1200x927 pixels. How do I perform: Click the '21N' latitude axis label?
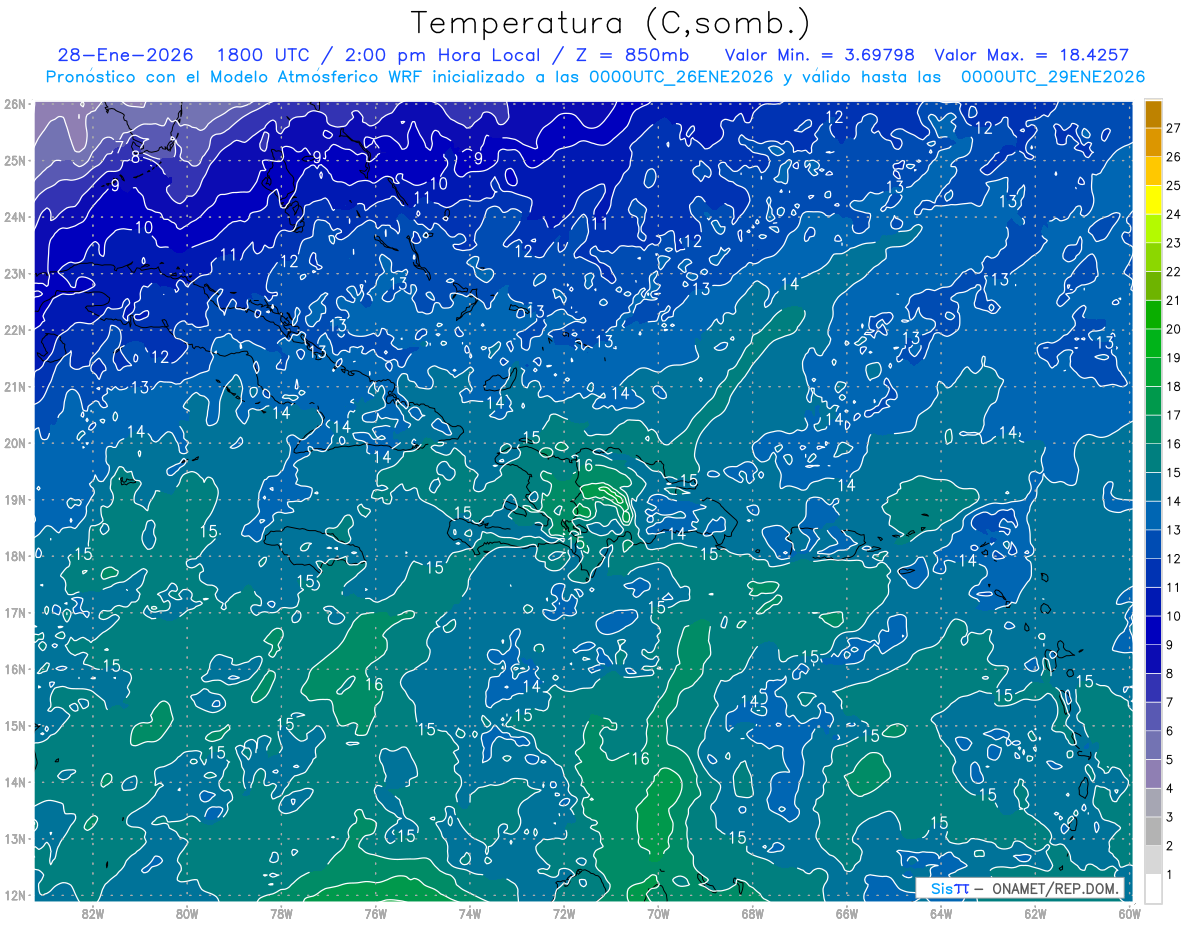(15, 387)
